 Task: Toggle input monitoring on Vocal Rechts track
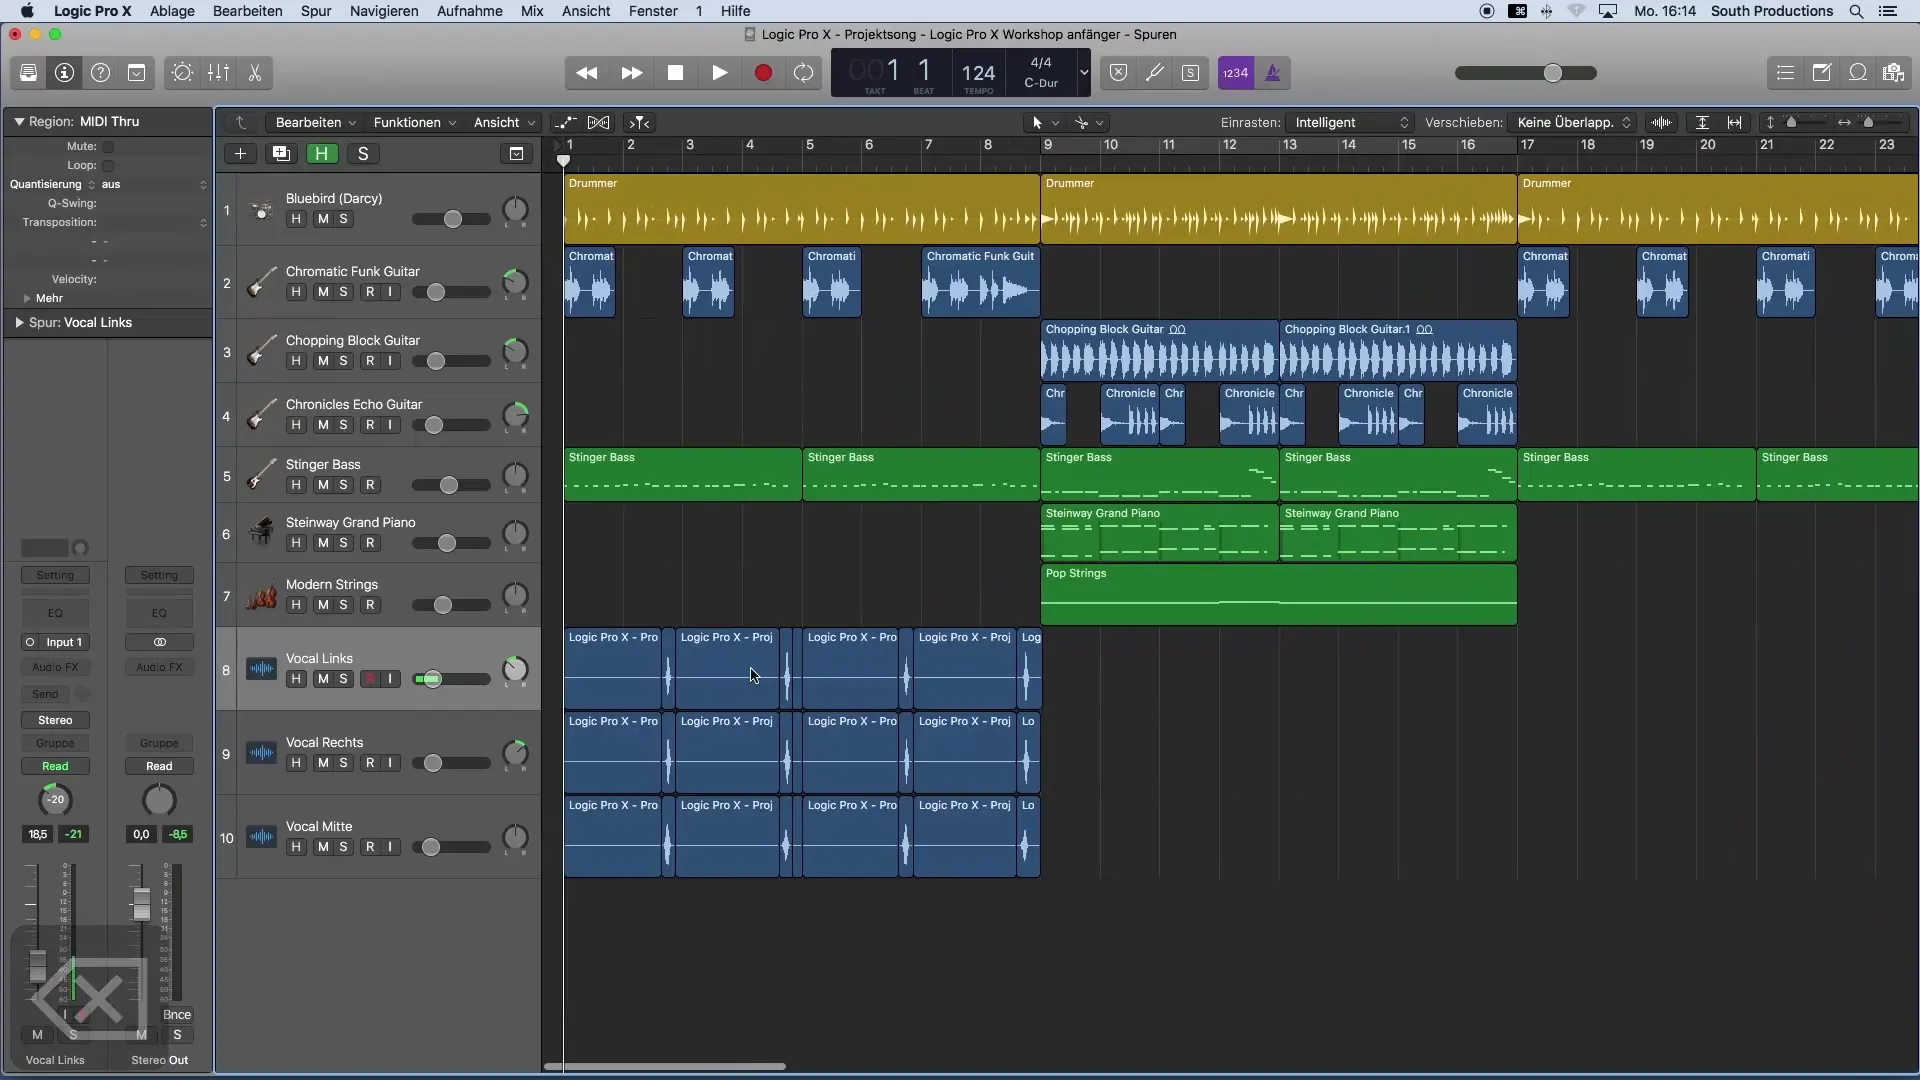pos(390,763)
